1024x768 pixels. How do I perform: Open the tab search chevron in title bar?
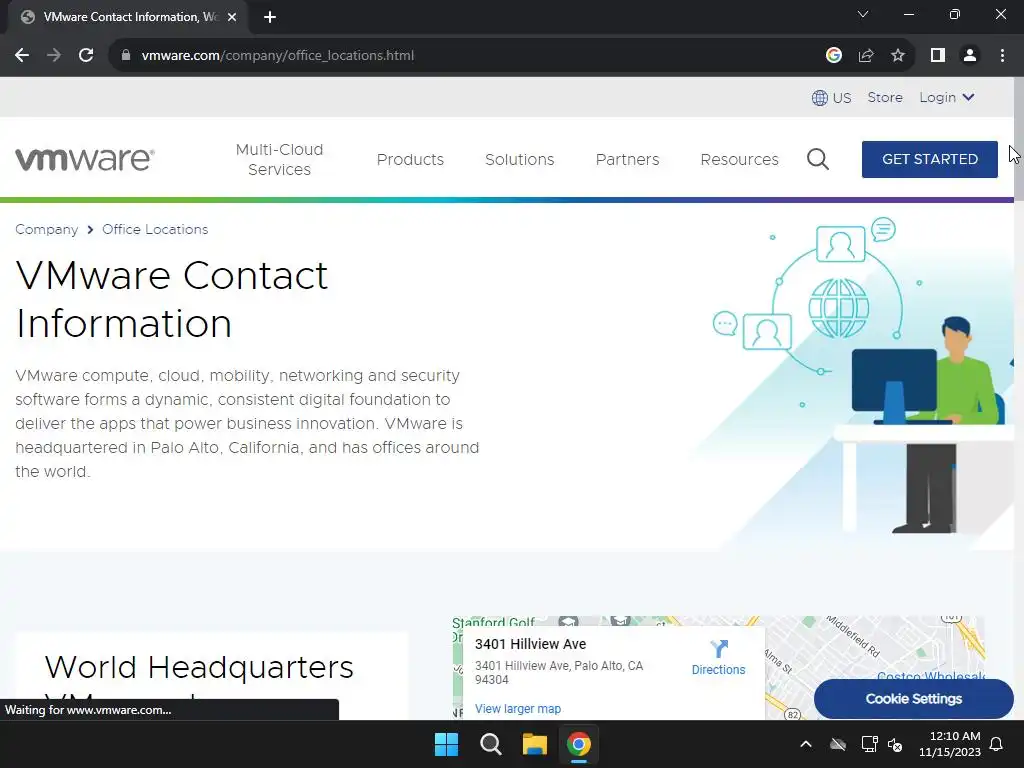[x=863, y=14]
